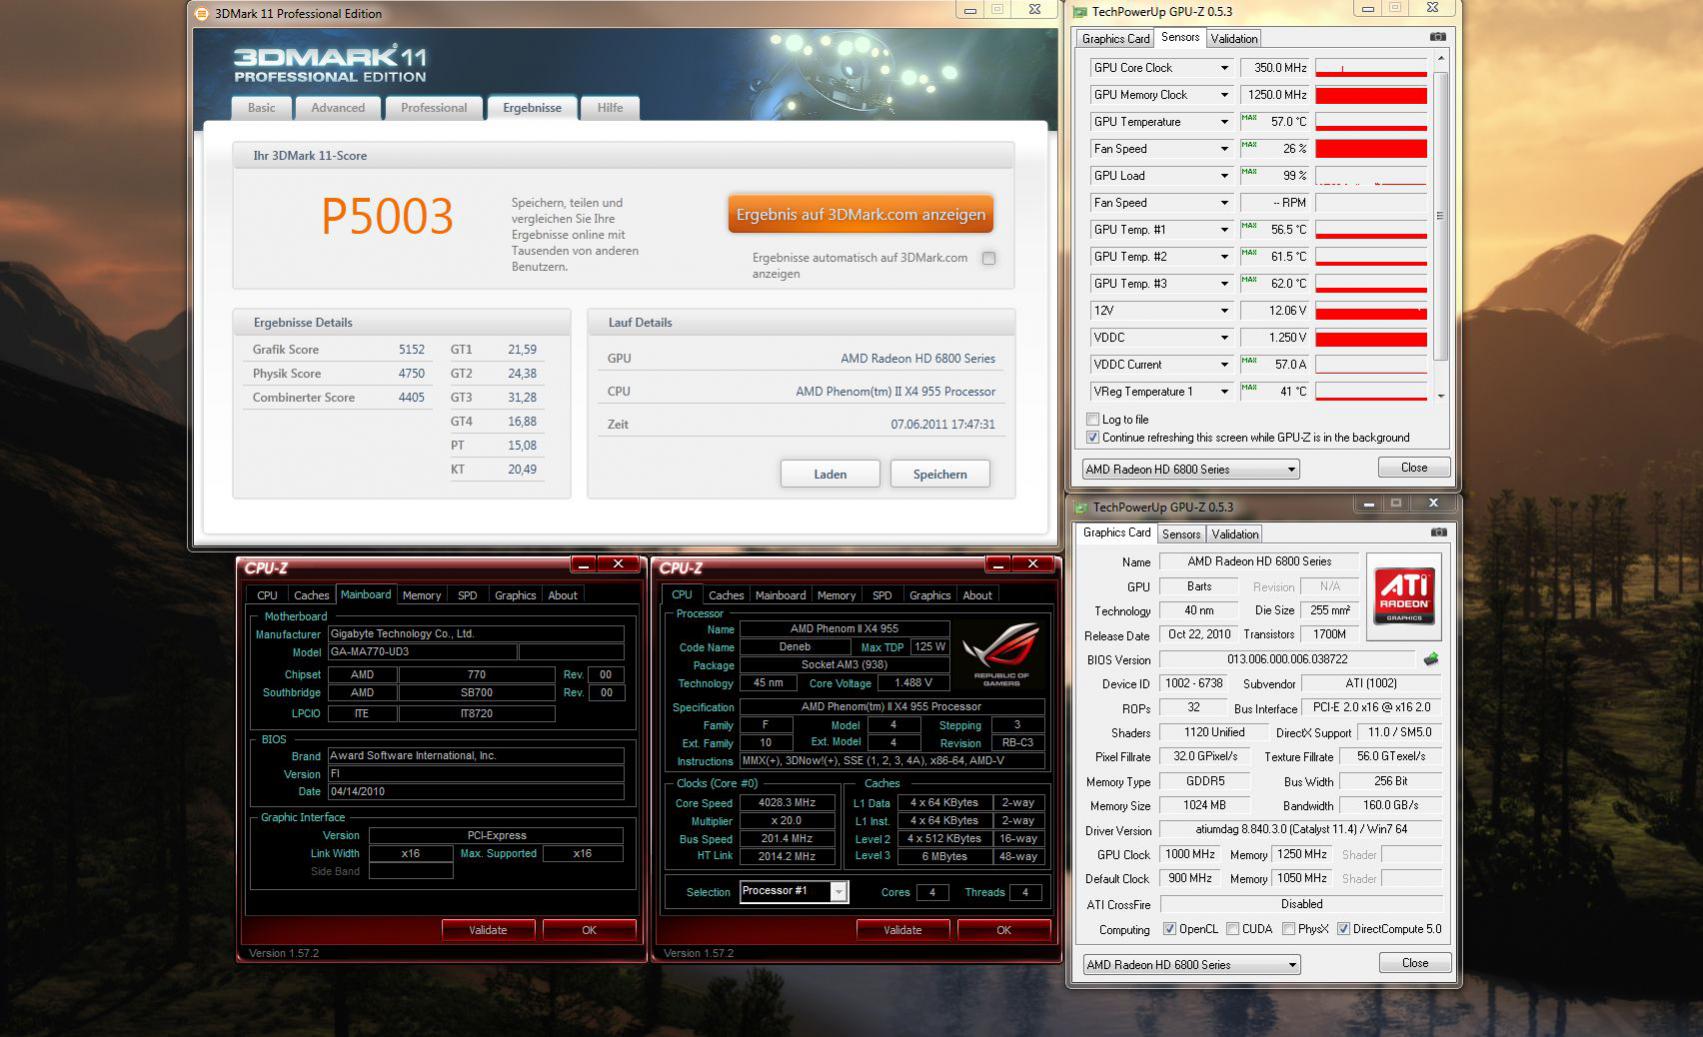Click the GPU Core Clock sensor graph
The image size is (1703, 1037).
[x=1371, y=68]
